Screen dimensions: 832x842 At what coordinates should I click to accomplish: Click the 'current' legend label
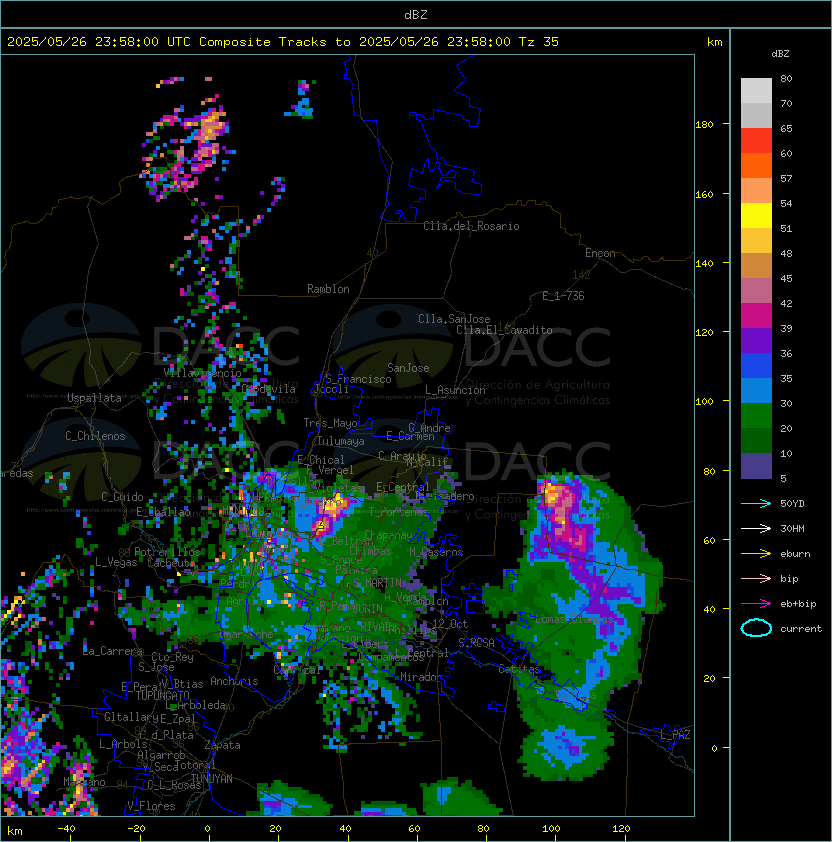click(x=801, y=629)
